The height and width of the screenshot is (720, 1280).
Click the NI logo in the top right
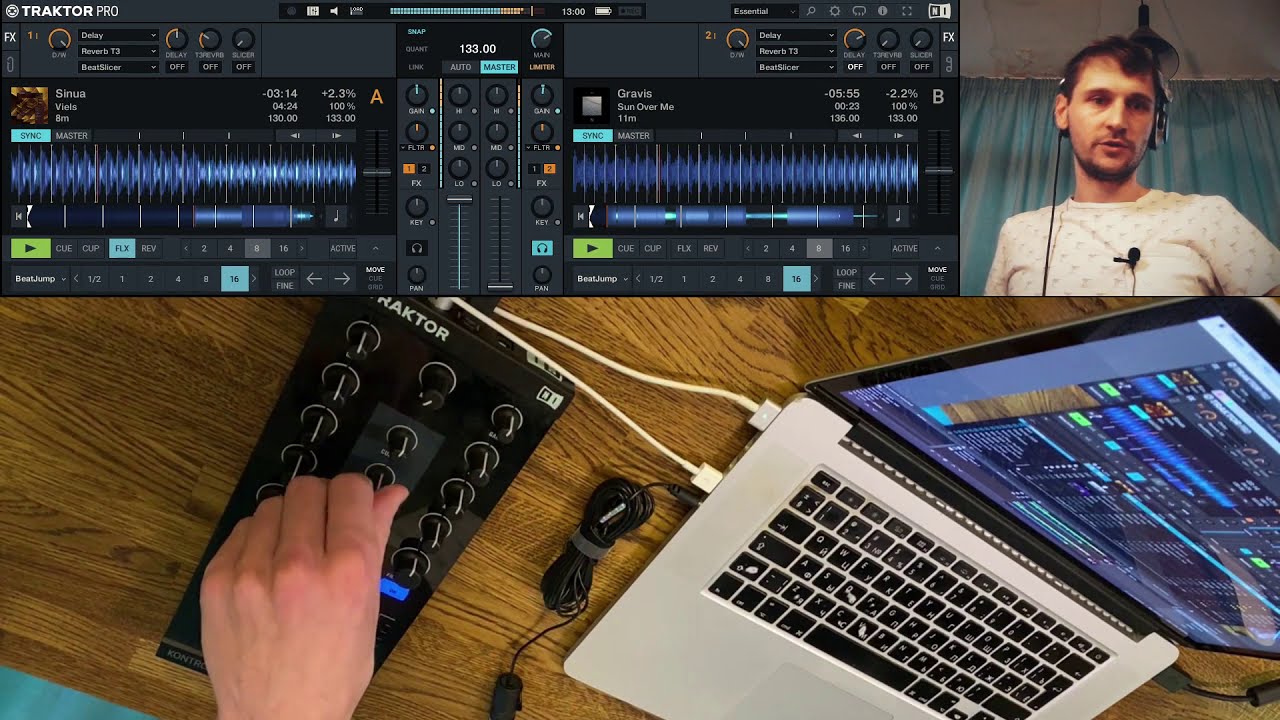(939, 11)
